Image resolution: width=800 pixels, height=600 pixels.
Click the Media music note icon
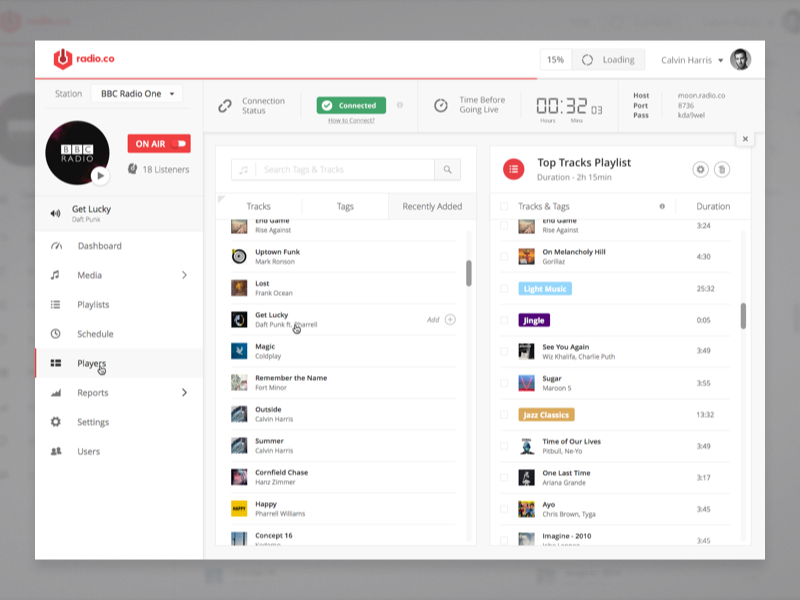55,275
